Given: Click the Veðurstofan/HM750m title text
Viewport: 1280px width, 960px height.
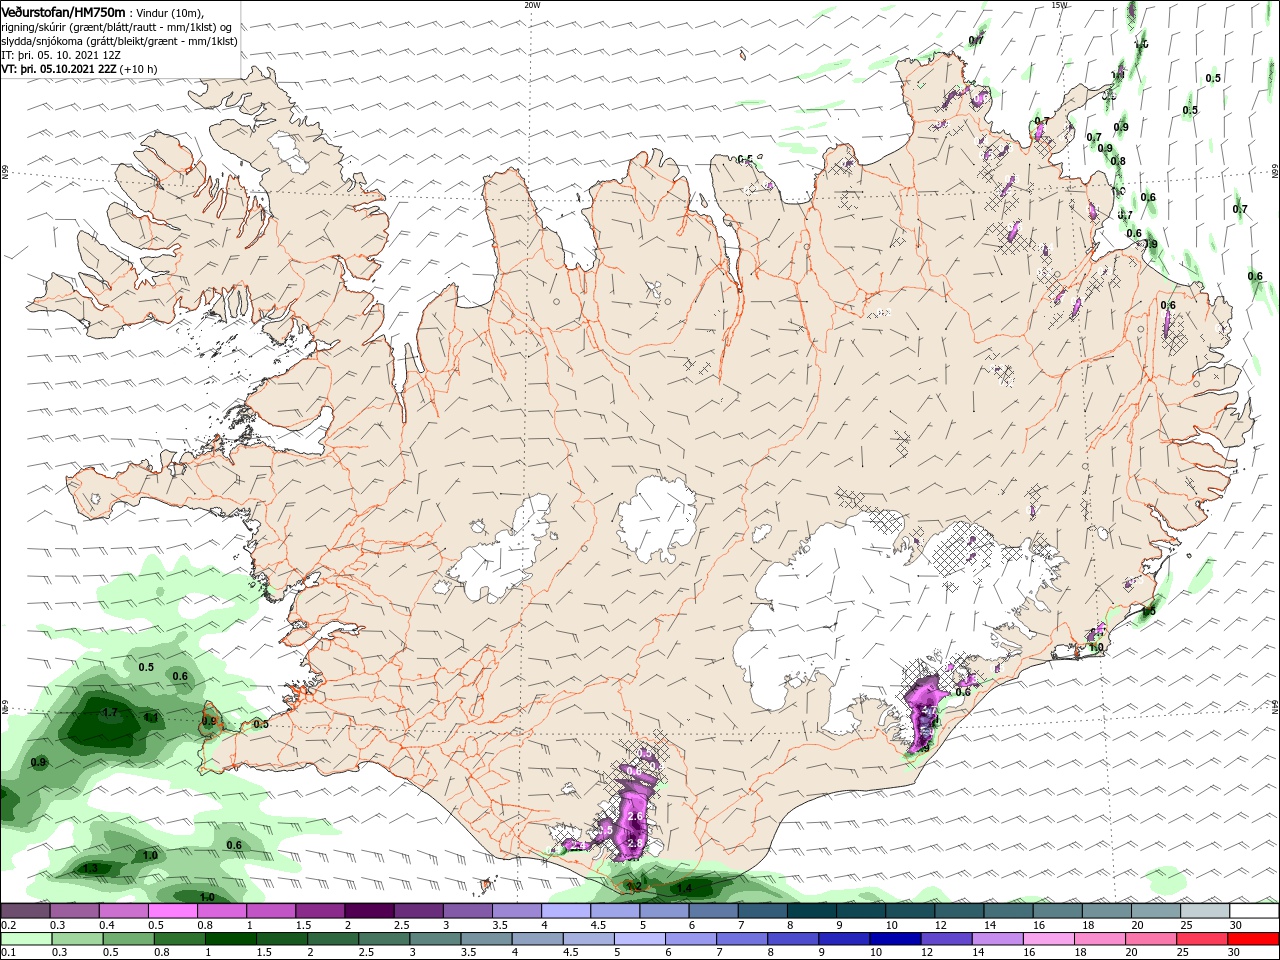Looking at the screenshot, I should tap(63, 12).
